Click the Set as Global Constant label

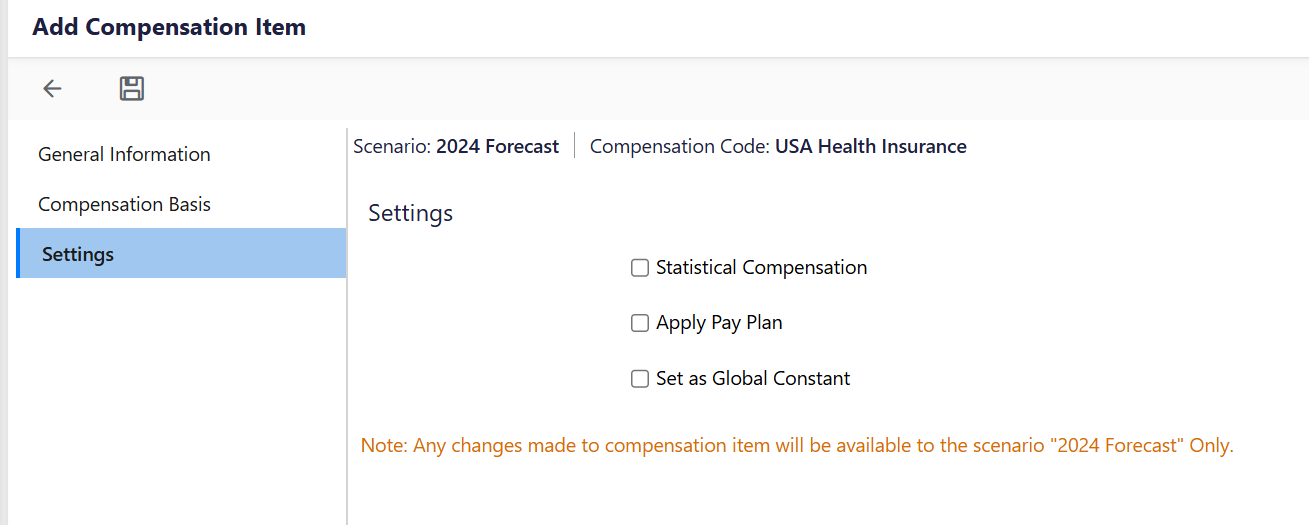tap(753, 379)
